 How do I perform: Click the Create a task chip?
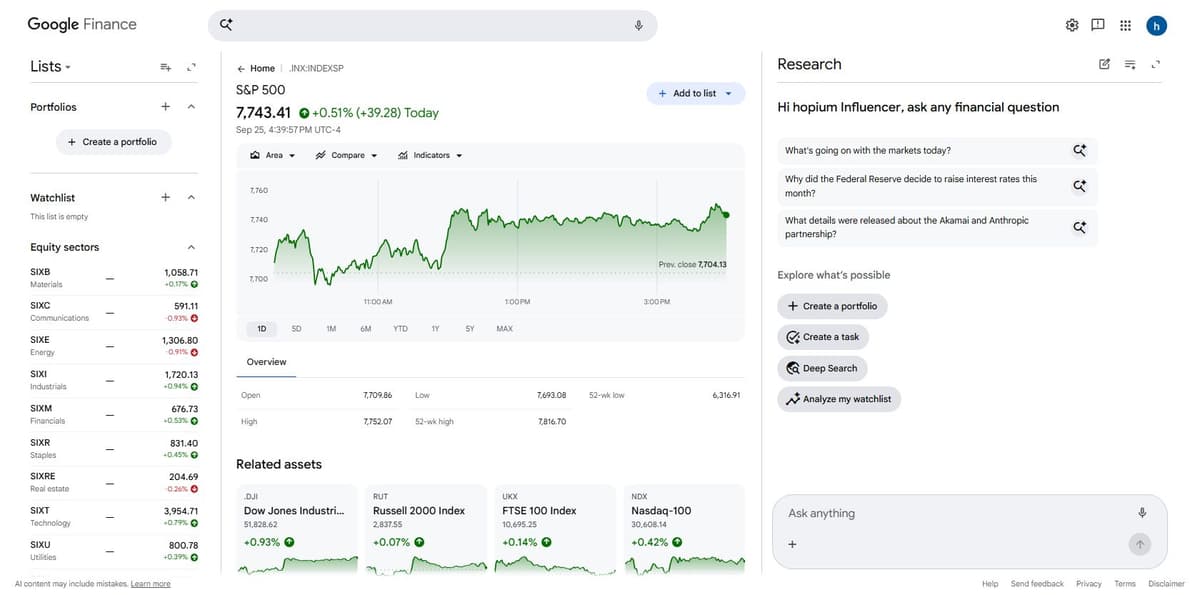[x=823, y=337]
